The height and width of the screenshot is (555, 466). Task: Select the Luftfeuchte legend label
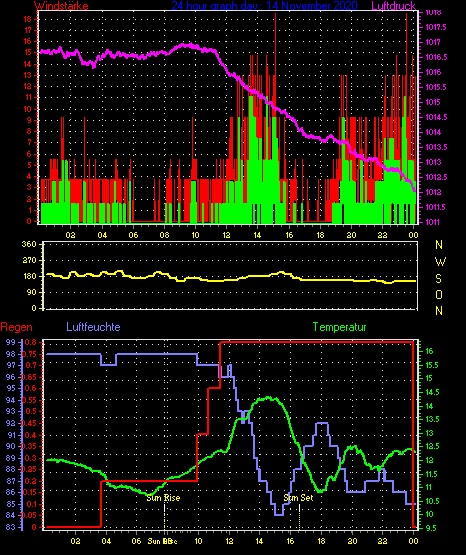click(93, 327)
